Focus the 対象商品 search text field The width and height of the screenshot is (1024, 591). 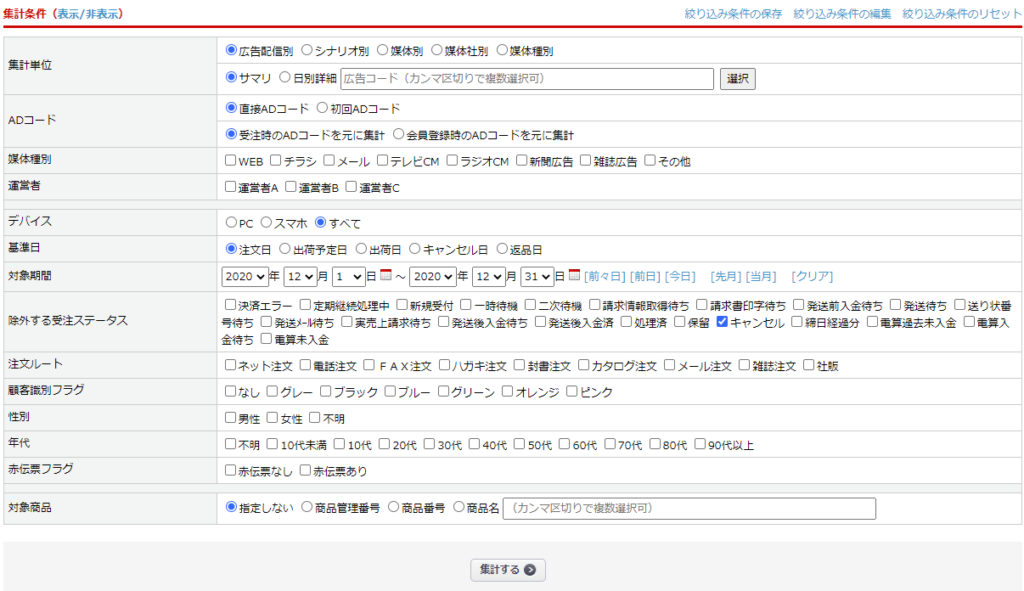tap(689, 508)
